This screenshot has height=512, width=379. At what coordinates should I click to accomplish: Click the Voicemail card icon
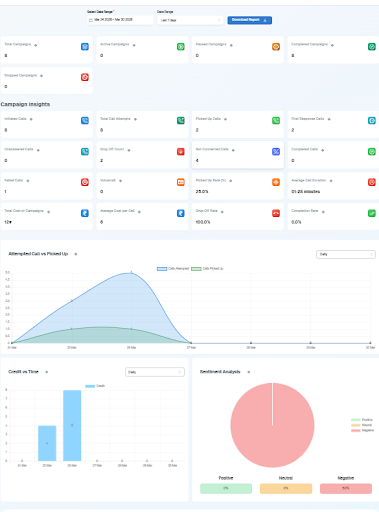(181, 182)
